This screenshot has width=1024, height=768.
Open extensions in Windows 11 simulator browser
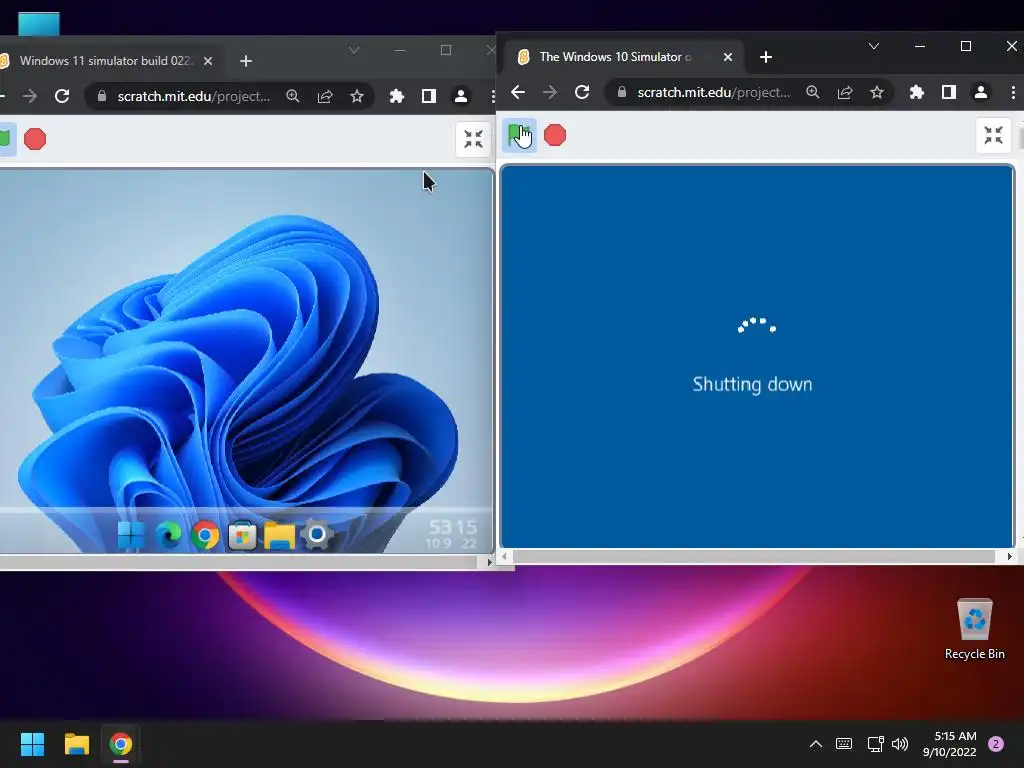pos(396,96)
